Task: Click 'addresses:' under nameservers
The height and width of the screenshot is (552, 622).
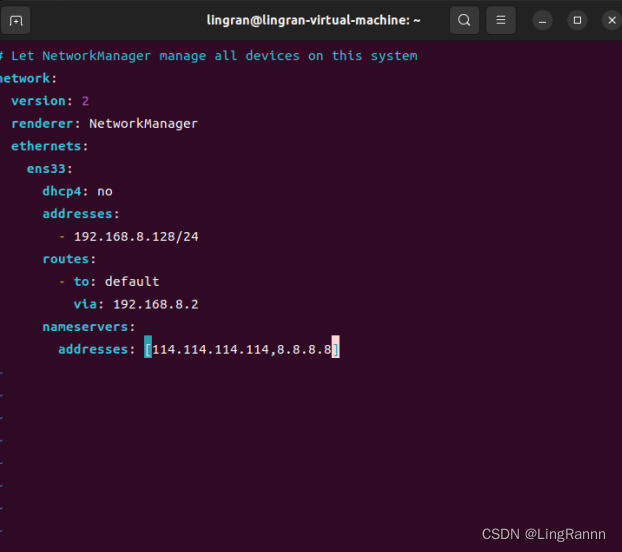Action: [x=97, y=350]
